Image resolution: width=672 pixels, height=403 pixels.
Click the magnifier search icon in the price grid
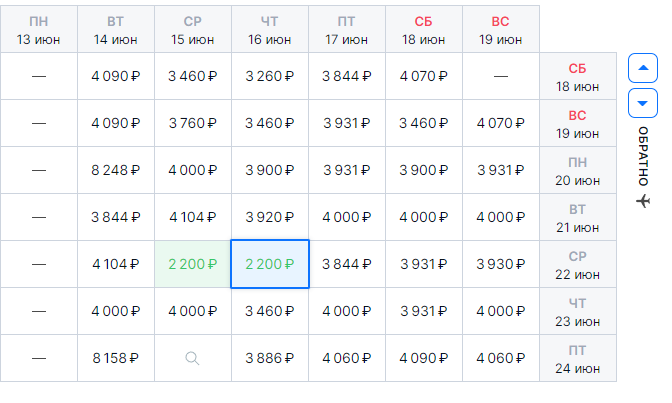(192, 358)
